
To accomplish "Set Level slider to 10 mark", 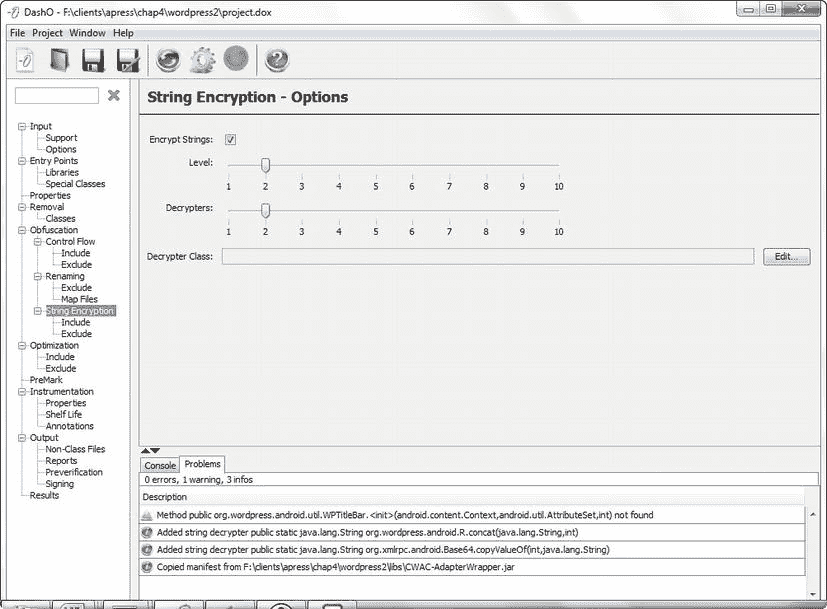I will (x=559, y=165).
